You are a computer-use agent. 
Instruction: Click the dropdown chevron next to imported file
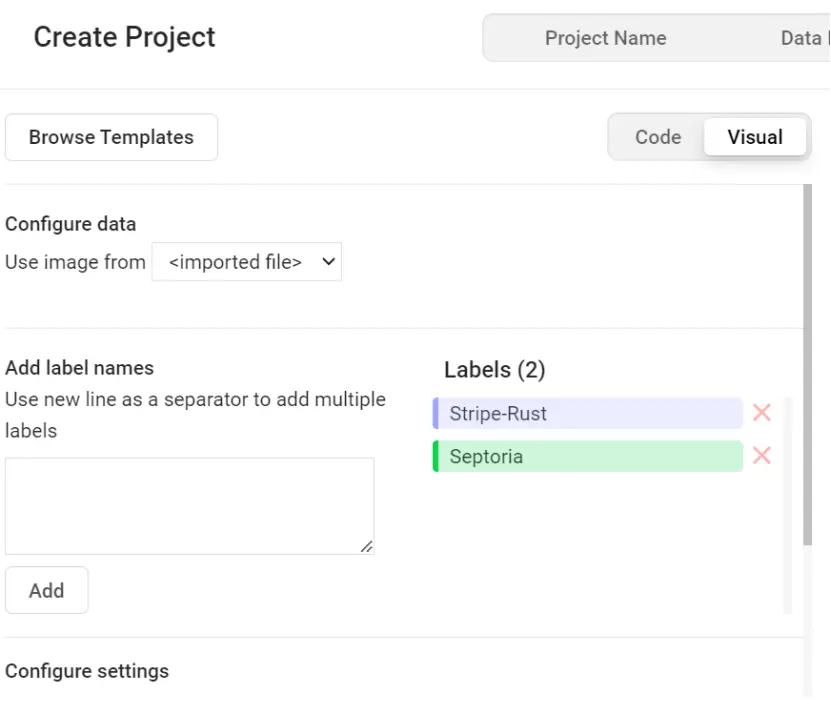pos(327,261)
